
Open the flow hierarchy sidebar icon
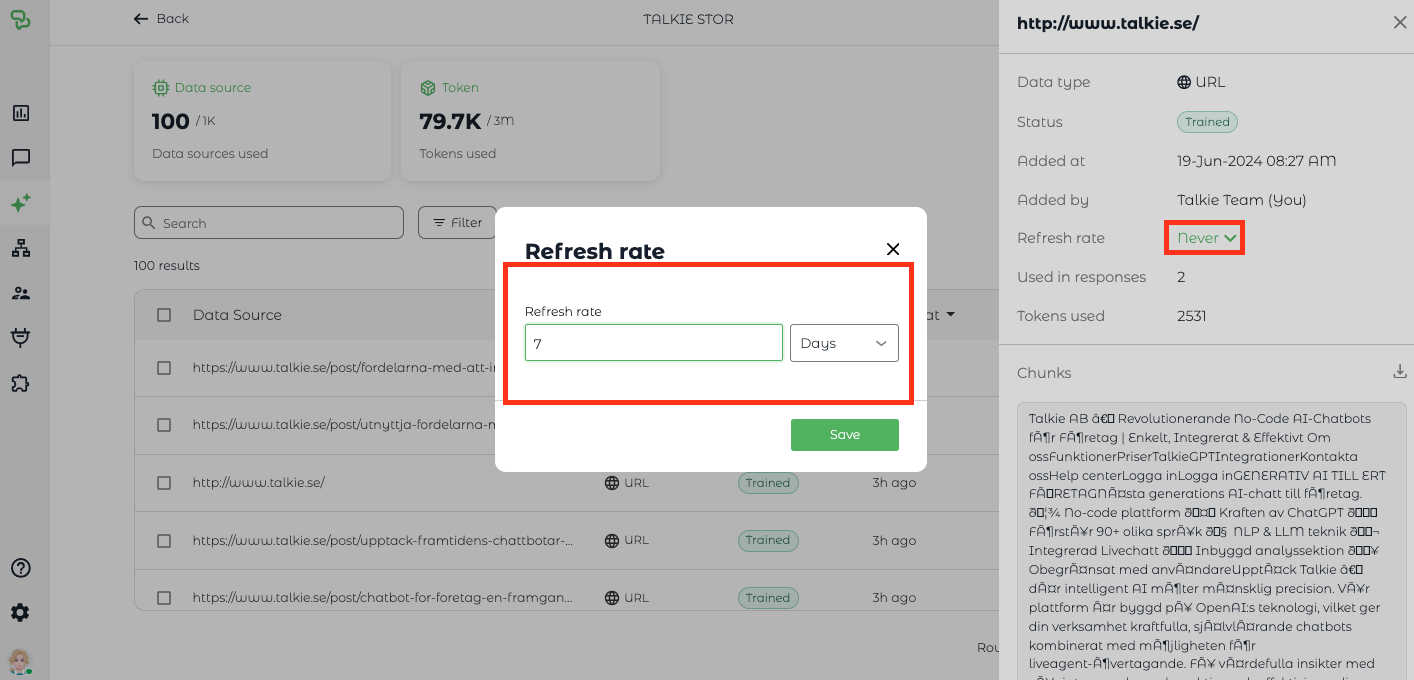[21, 248]
